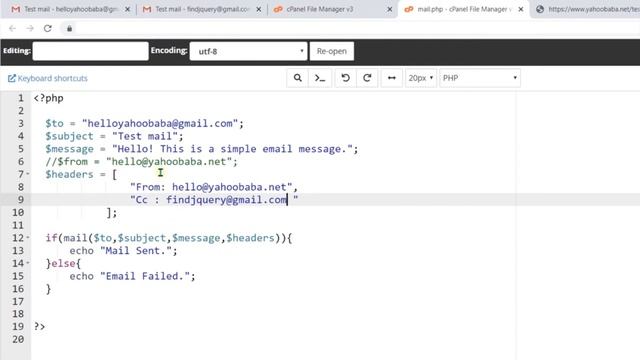Click the commented $from line 6

[x=141, y=161]
